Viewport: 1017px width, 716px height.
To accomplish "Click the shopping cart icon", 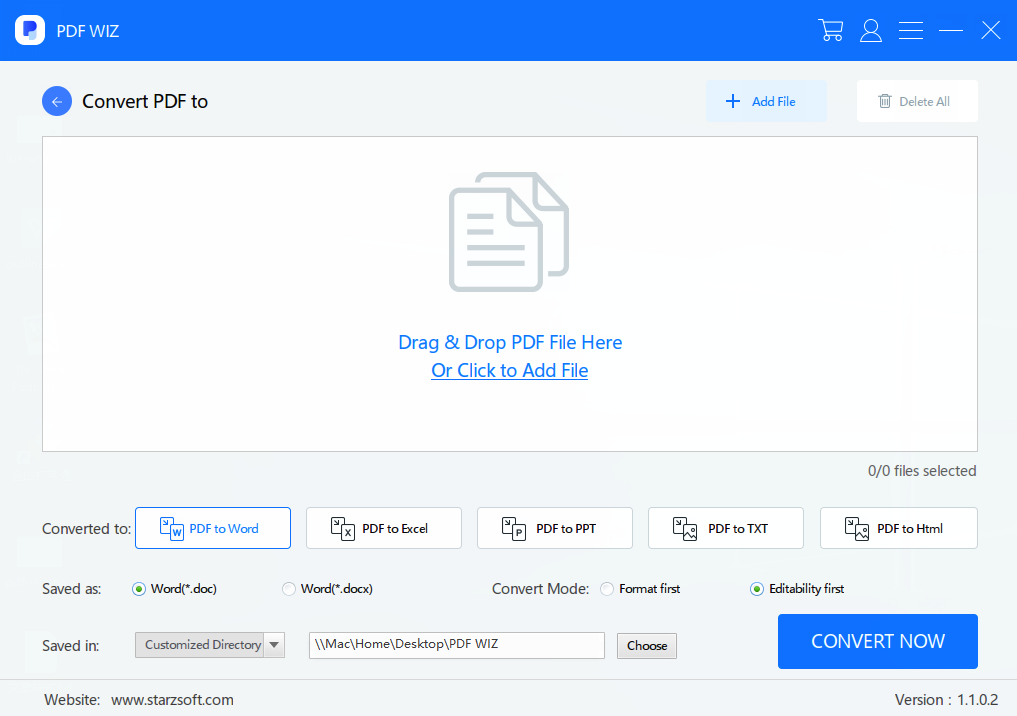I will coord(830,30).
